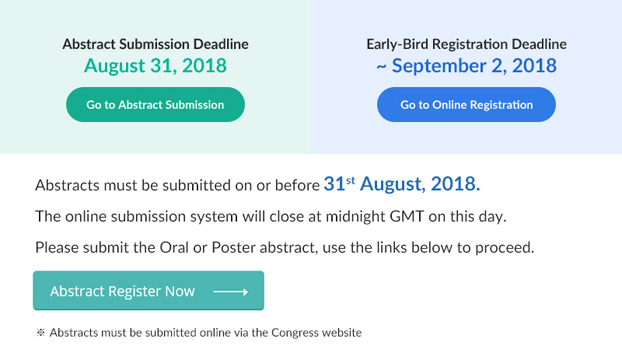
Task: Click the blue September 2, 2018 date
Action: pyautogui.click(x=474, y=66)
